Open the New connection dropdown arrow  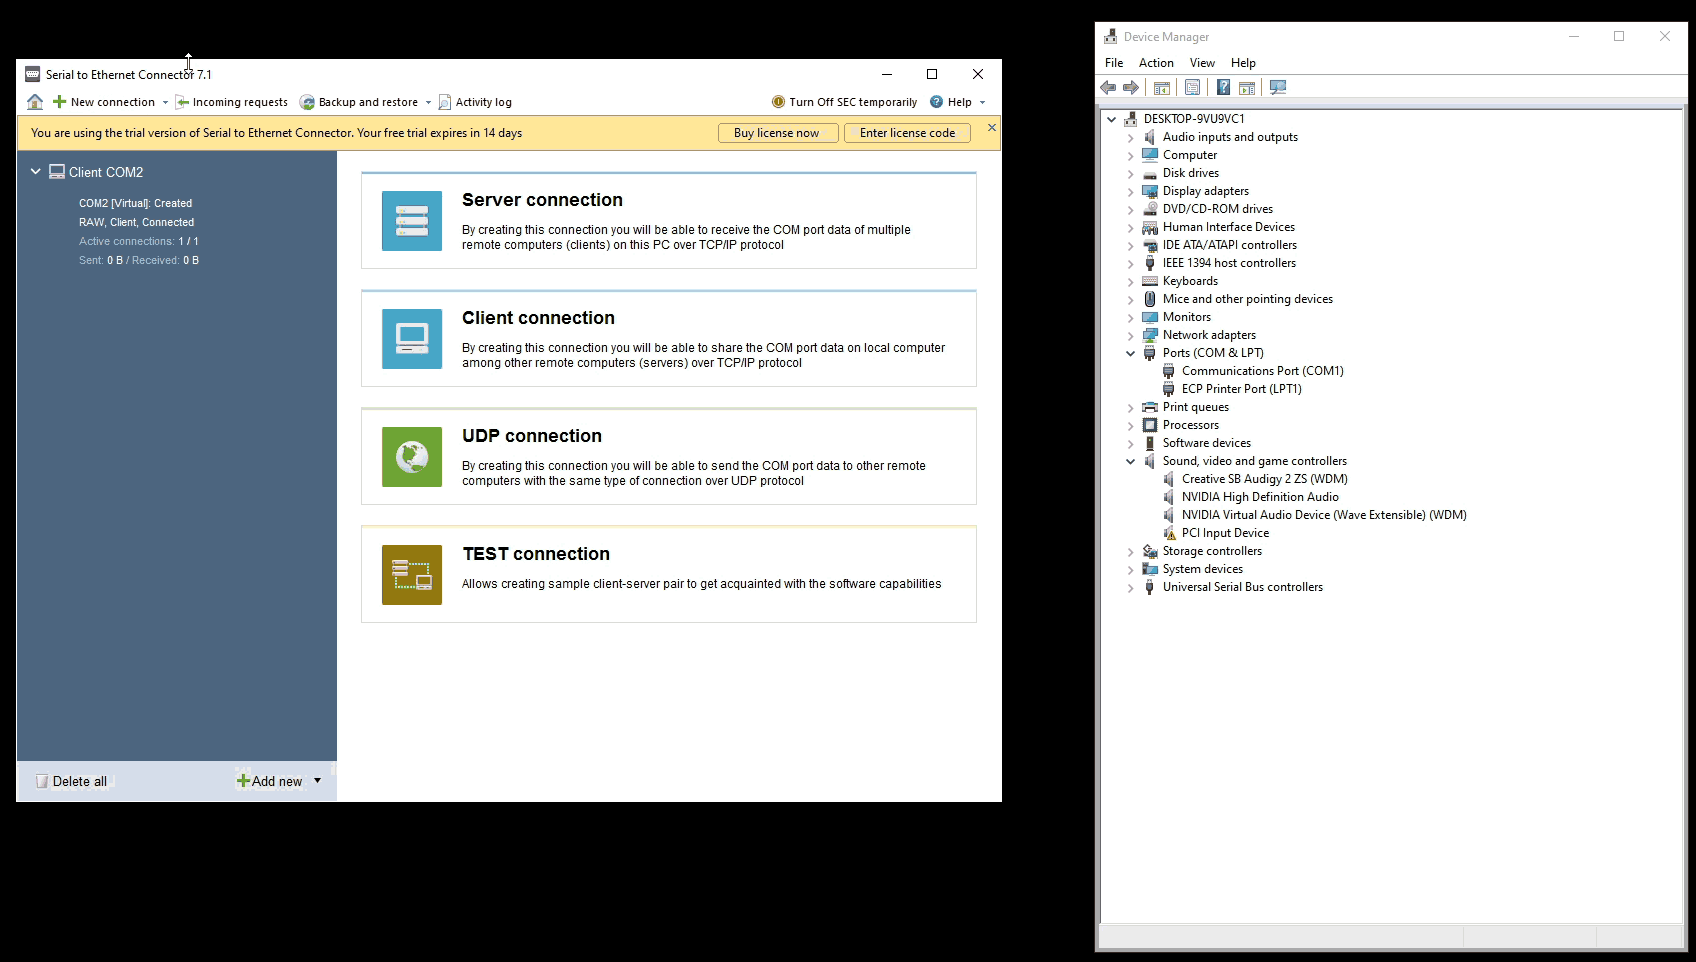pos(165,102)
